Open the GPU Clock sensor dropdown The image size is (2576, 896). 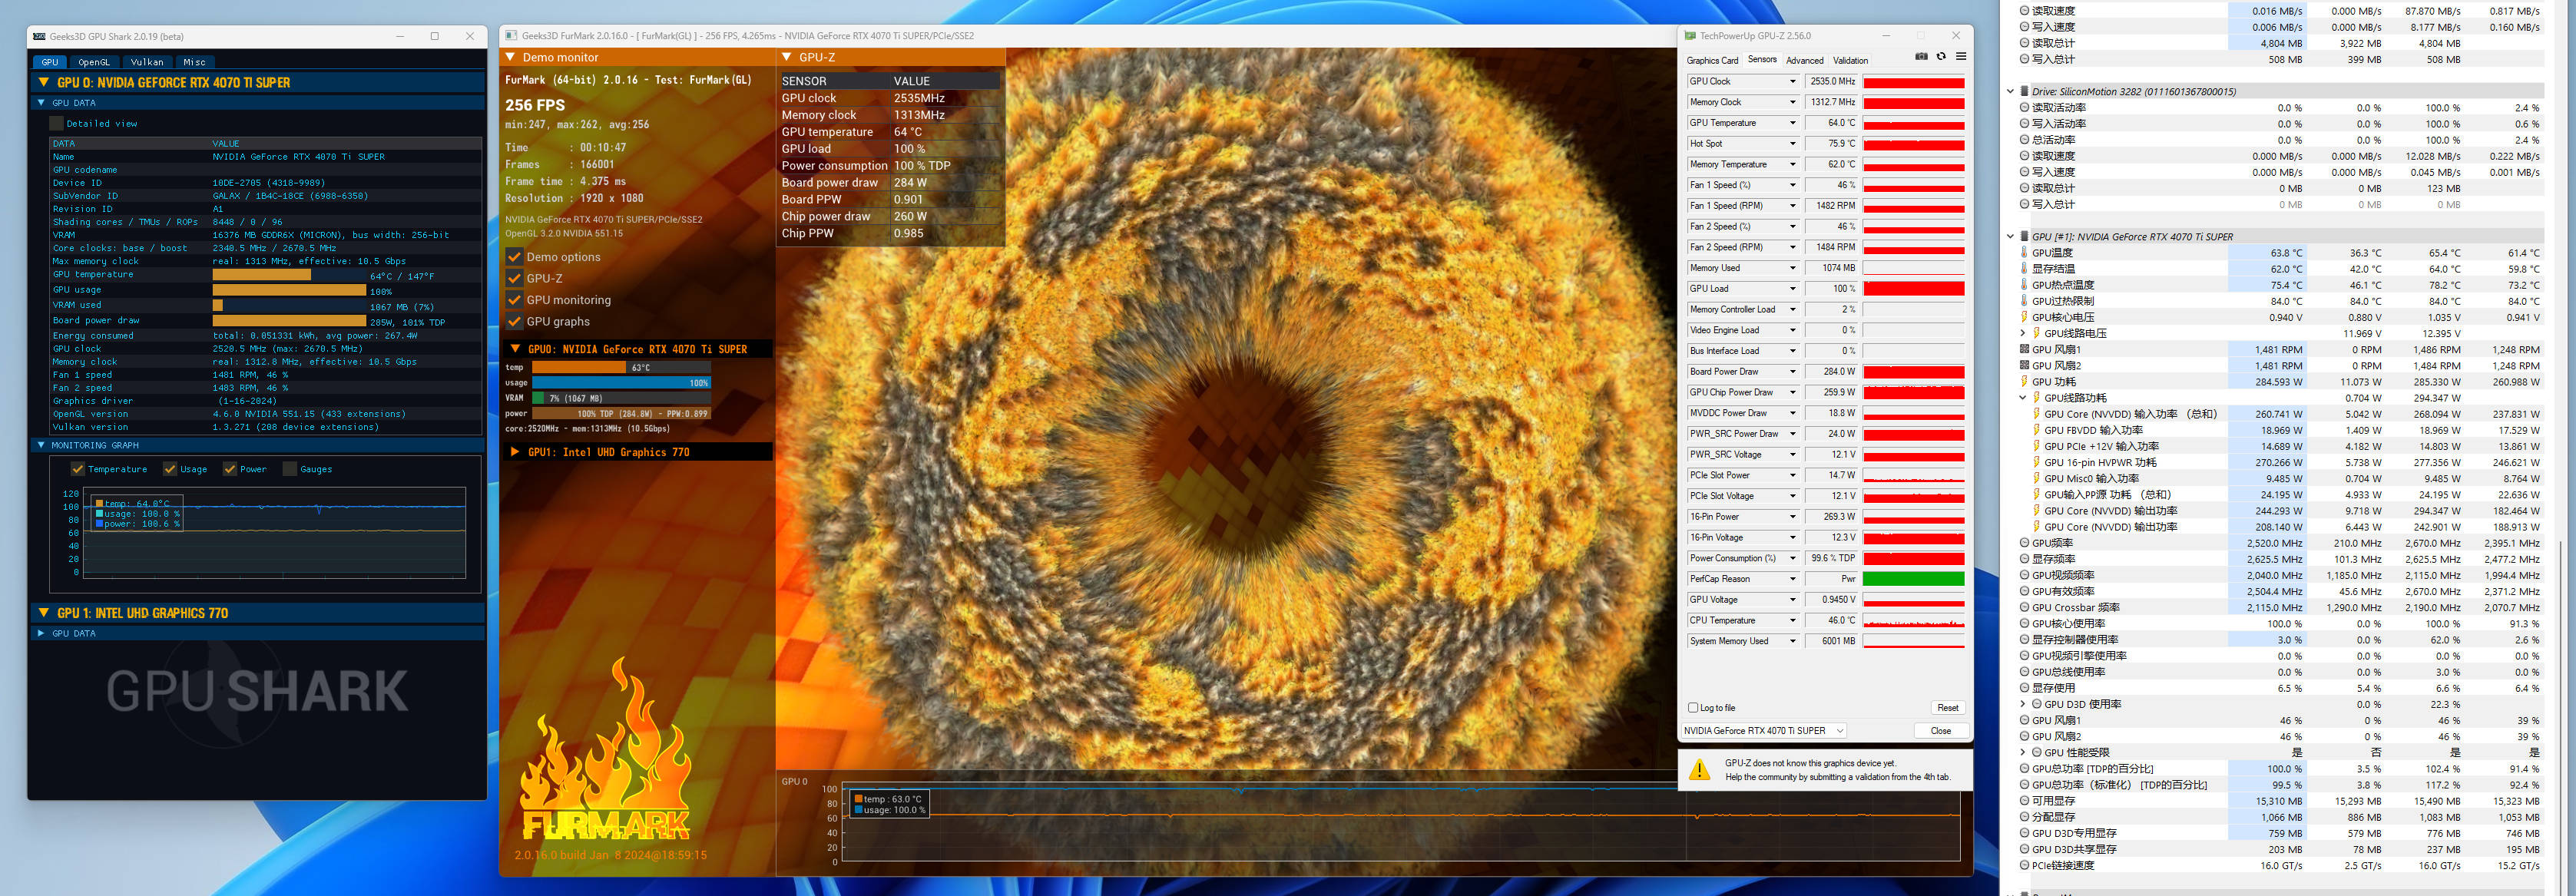[1792, 81]
